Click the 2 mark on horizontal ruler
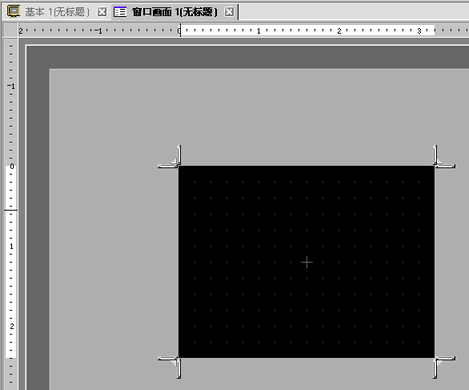 (x=339, y=31)
